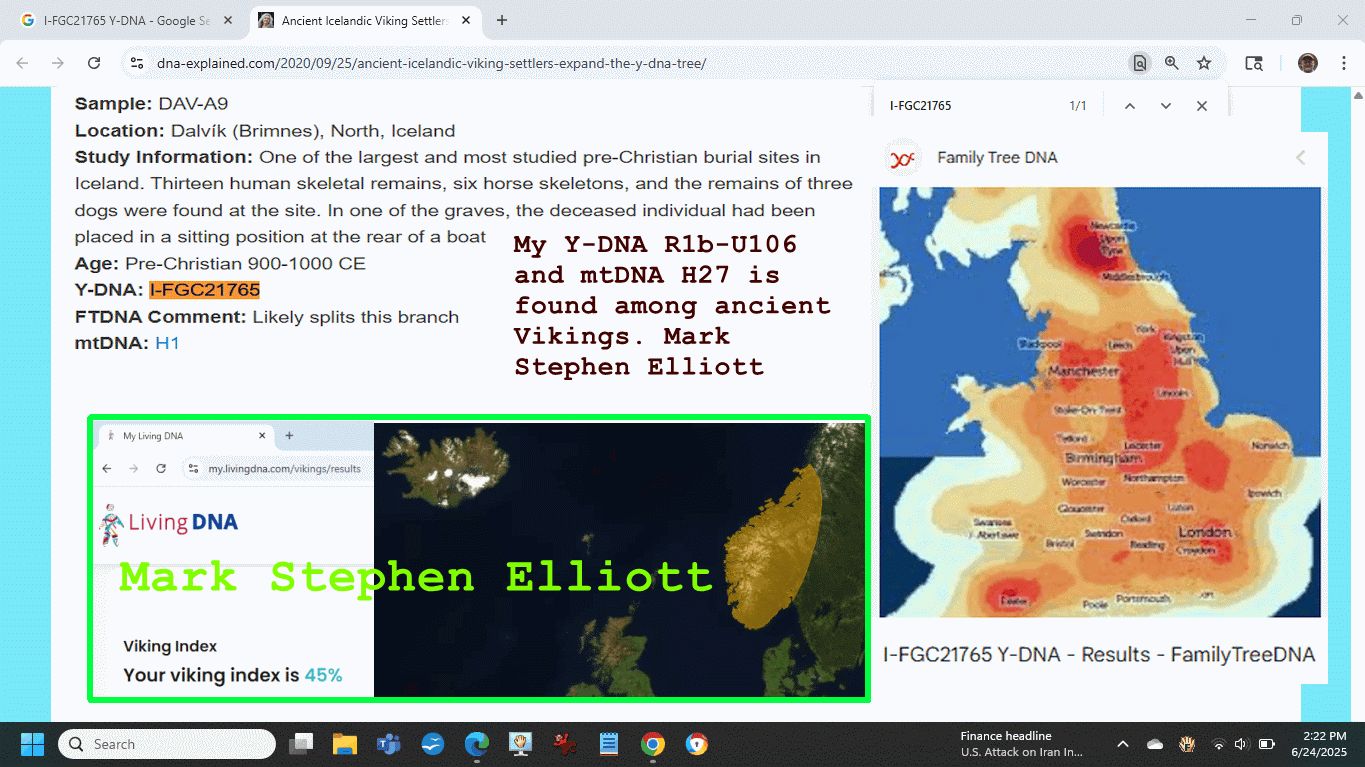The width and height of the screenshot is (1365, 767).
Task: Click the find-in-page icon in address bar
Action: [x=1140, y=63]
